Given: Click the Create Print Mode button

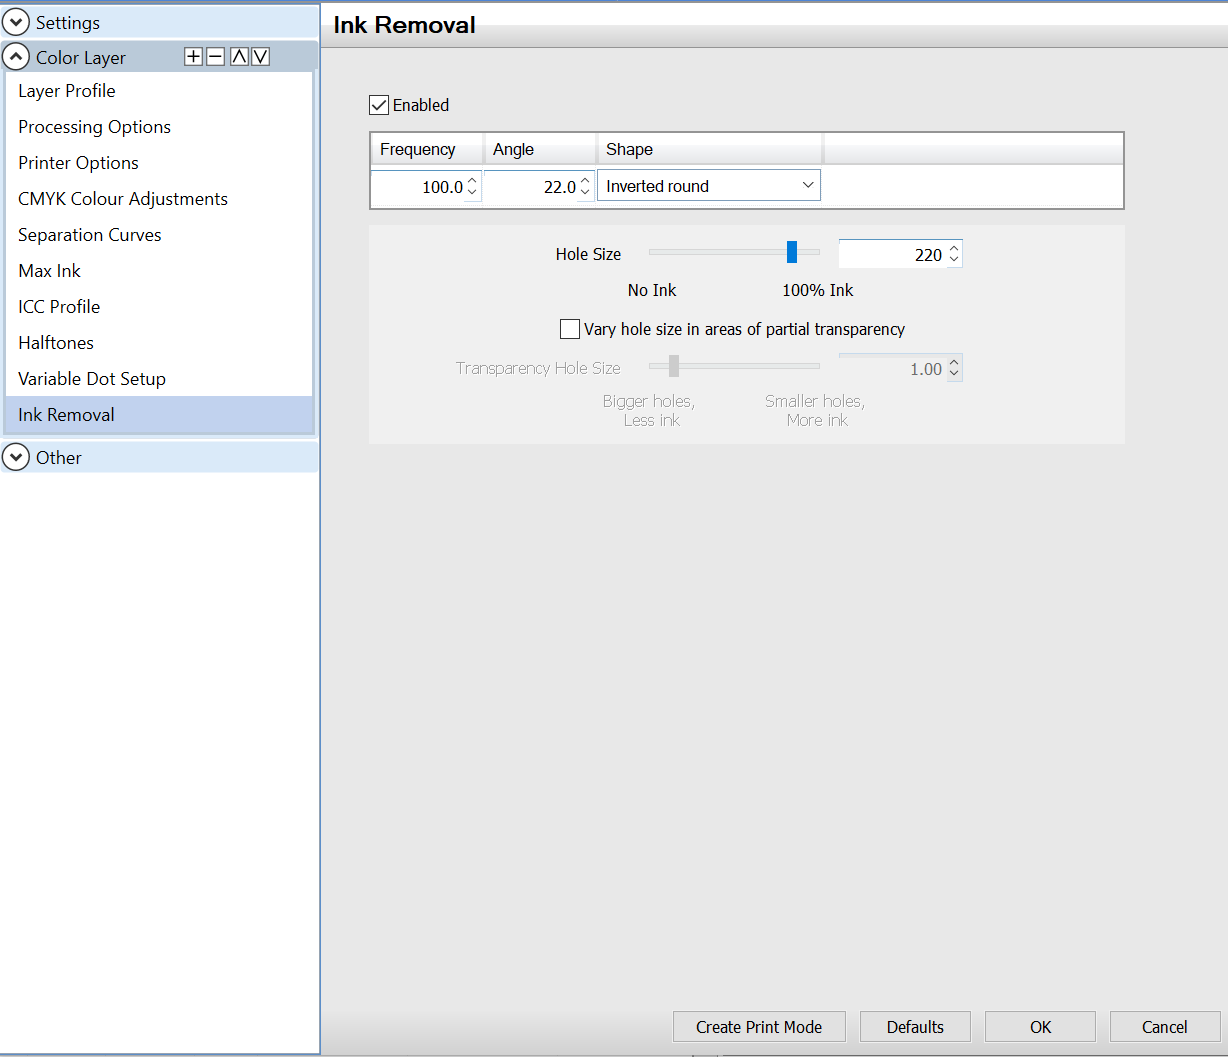Looking at the screenshot, I should [759, 1027].
